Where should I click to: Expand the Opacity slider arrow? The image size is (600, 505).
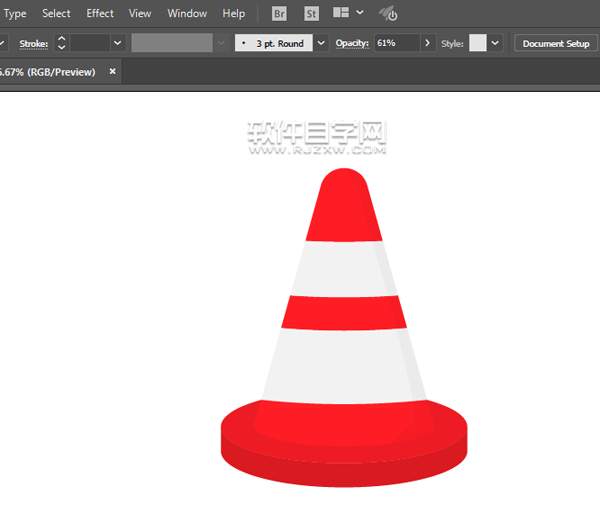tap(428, 43)
